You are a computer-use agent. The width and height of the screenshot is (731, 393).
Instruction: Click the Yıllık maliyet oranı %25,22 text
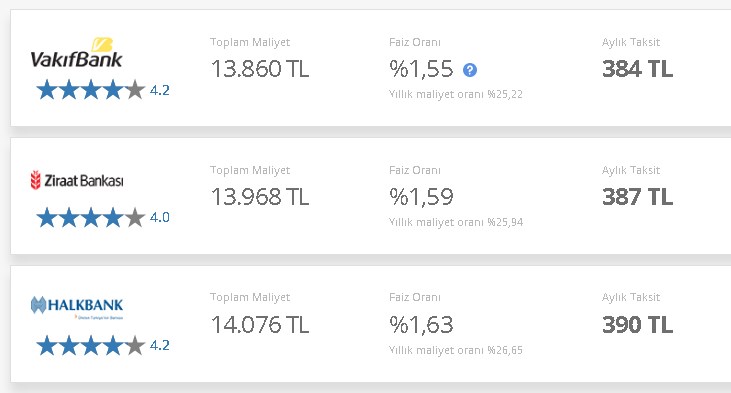[455, 94]
